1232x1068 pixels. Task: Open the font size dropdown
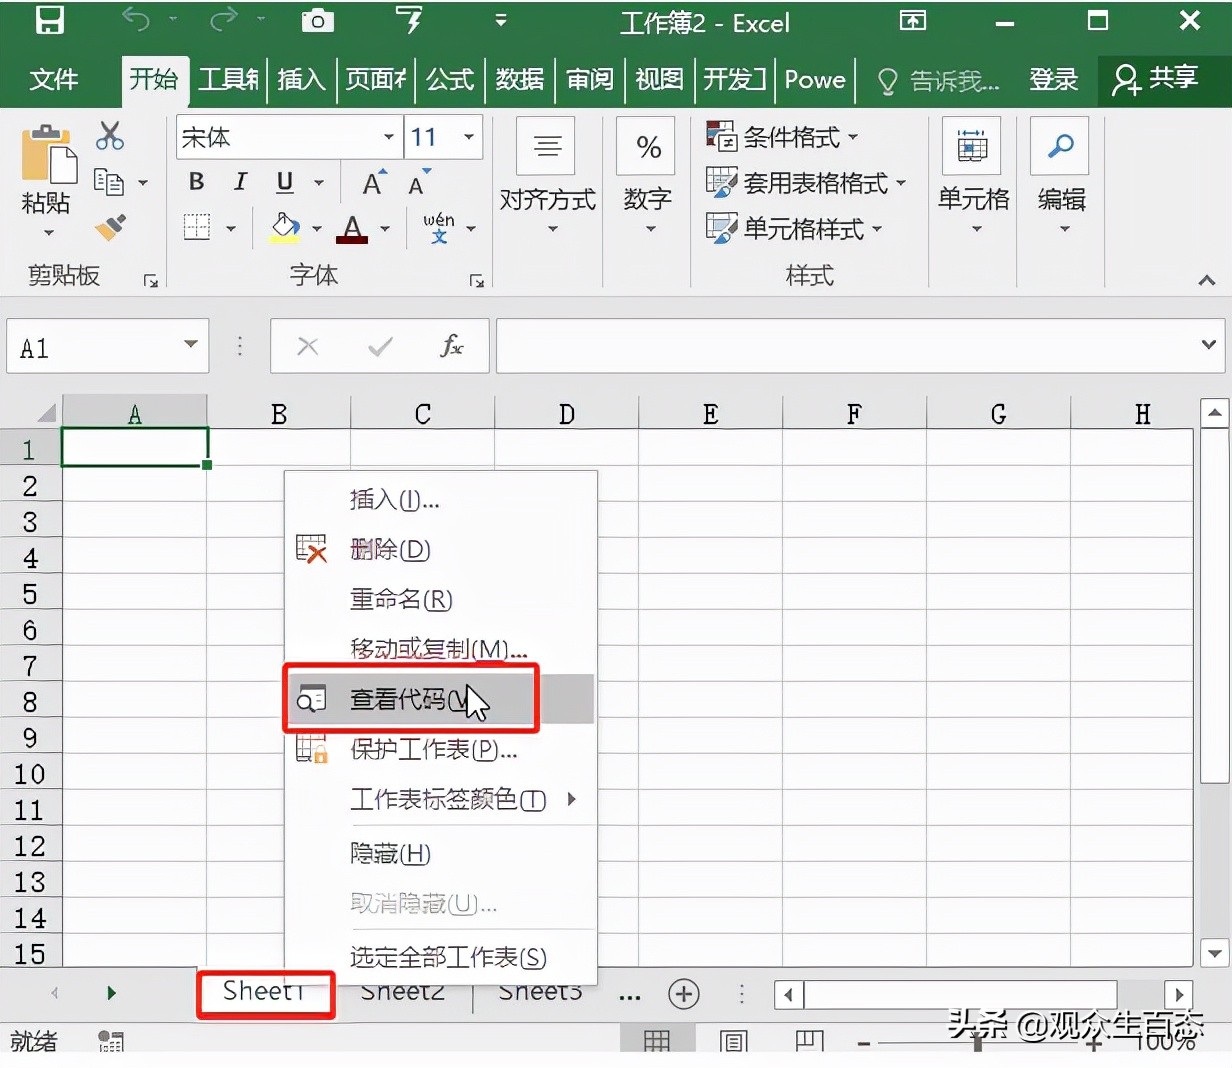click(x=468, y=137)
